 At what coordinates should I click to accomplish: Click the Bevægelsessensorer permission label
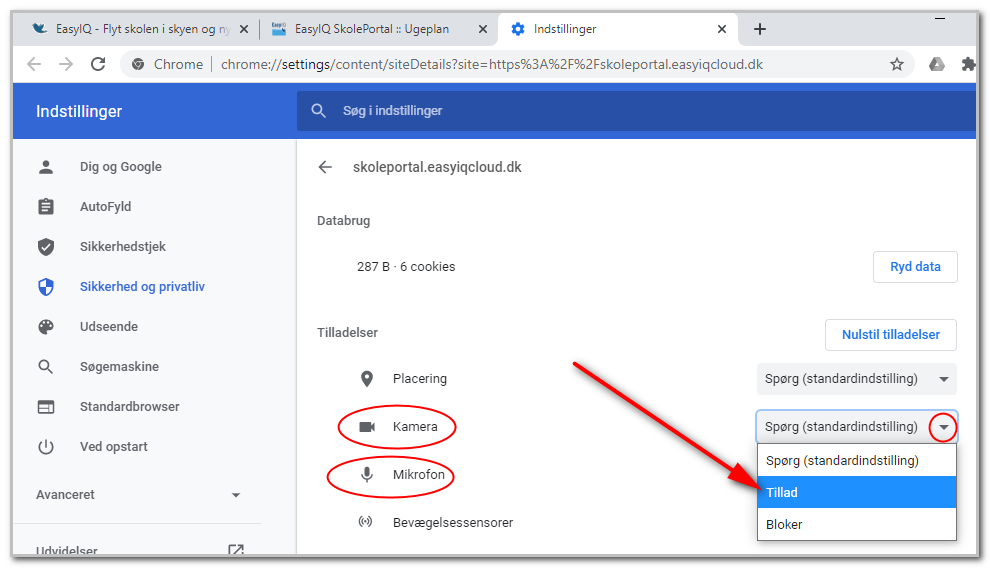[453, 523]
